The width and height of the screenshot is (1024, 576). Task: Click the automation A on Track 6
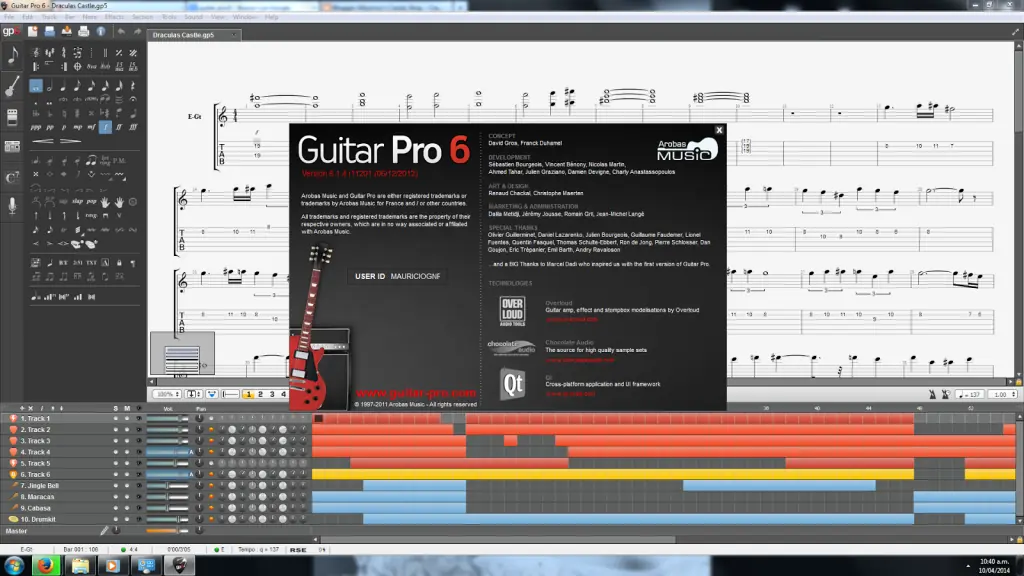[191, 475]
